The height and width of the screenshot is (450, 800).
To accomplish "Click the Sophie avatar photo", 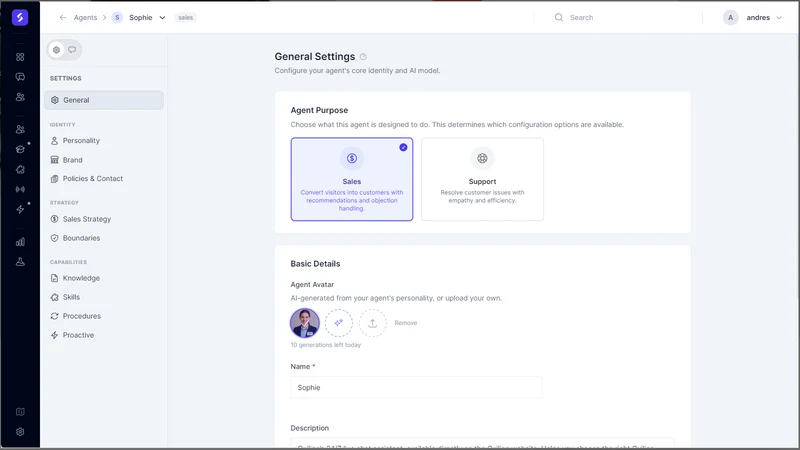I will (305, 323).
